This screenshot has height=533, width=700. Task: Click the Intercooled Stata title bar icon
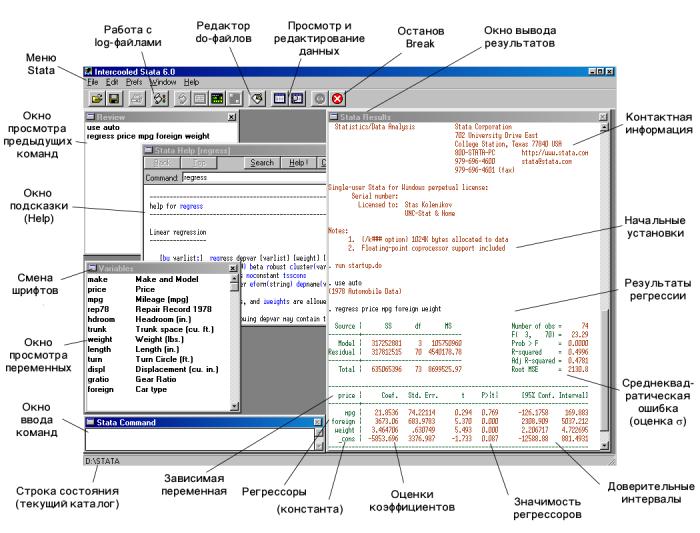click(x=88, y=71)
